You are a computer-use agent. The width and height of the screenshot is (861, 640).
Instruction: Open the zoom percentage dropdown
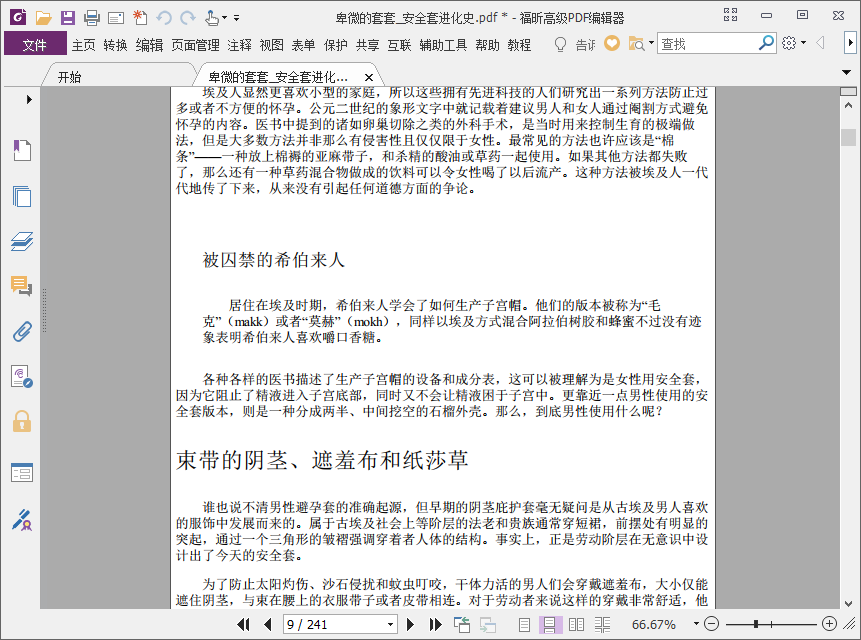(696, 624)
